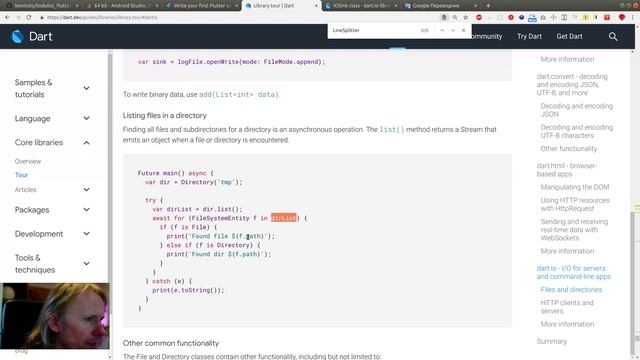Select the Library tour | Dart tab
Screen dimensions: 640x360
[281, 6]
